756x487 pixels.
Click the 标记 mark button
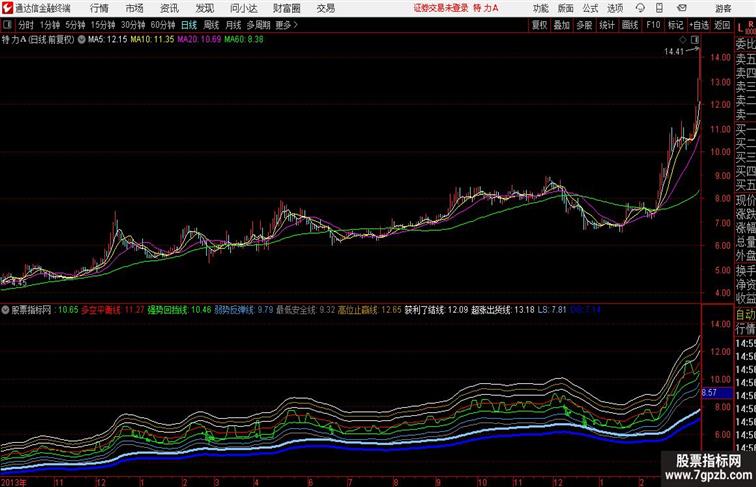click(x=675, y=25)
